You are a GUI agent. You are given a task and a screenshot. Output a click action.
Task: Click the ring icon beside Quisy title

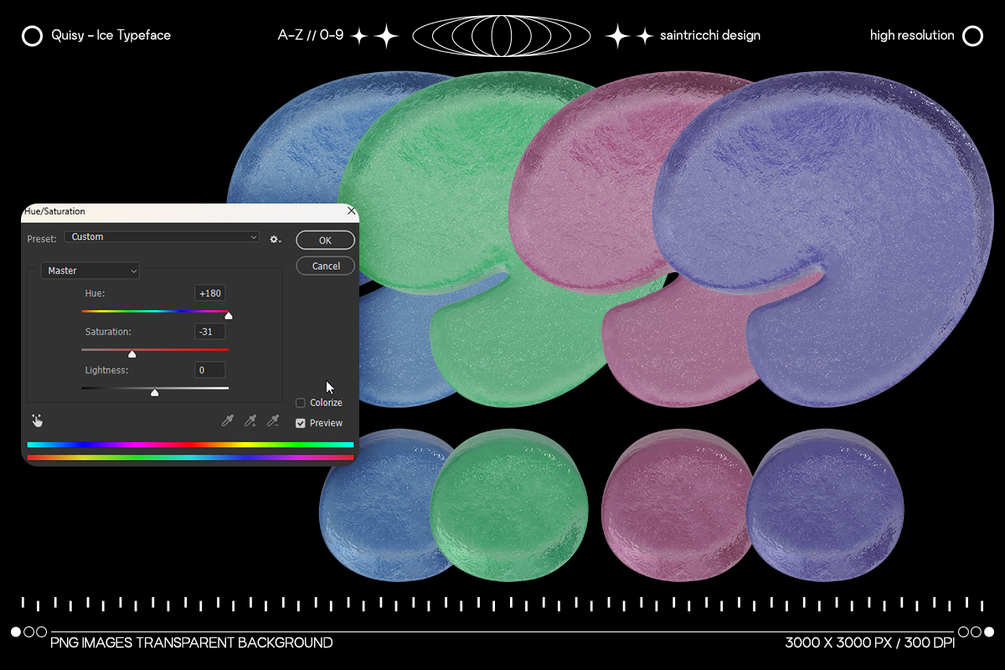coord(32,36)
